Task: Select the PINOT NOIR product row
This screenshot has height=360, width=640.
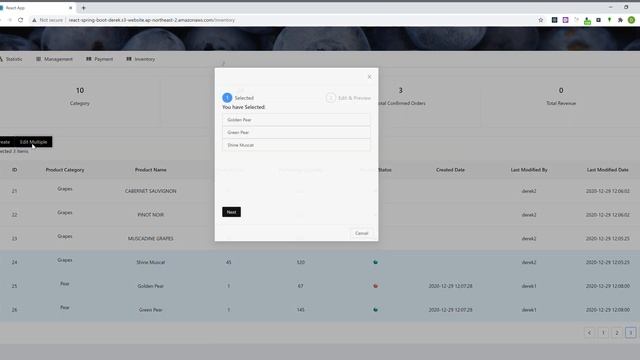Action: [320, 215]
